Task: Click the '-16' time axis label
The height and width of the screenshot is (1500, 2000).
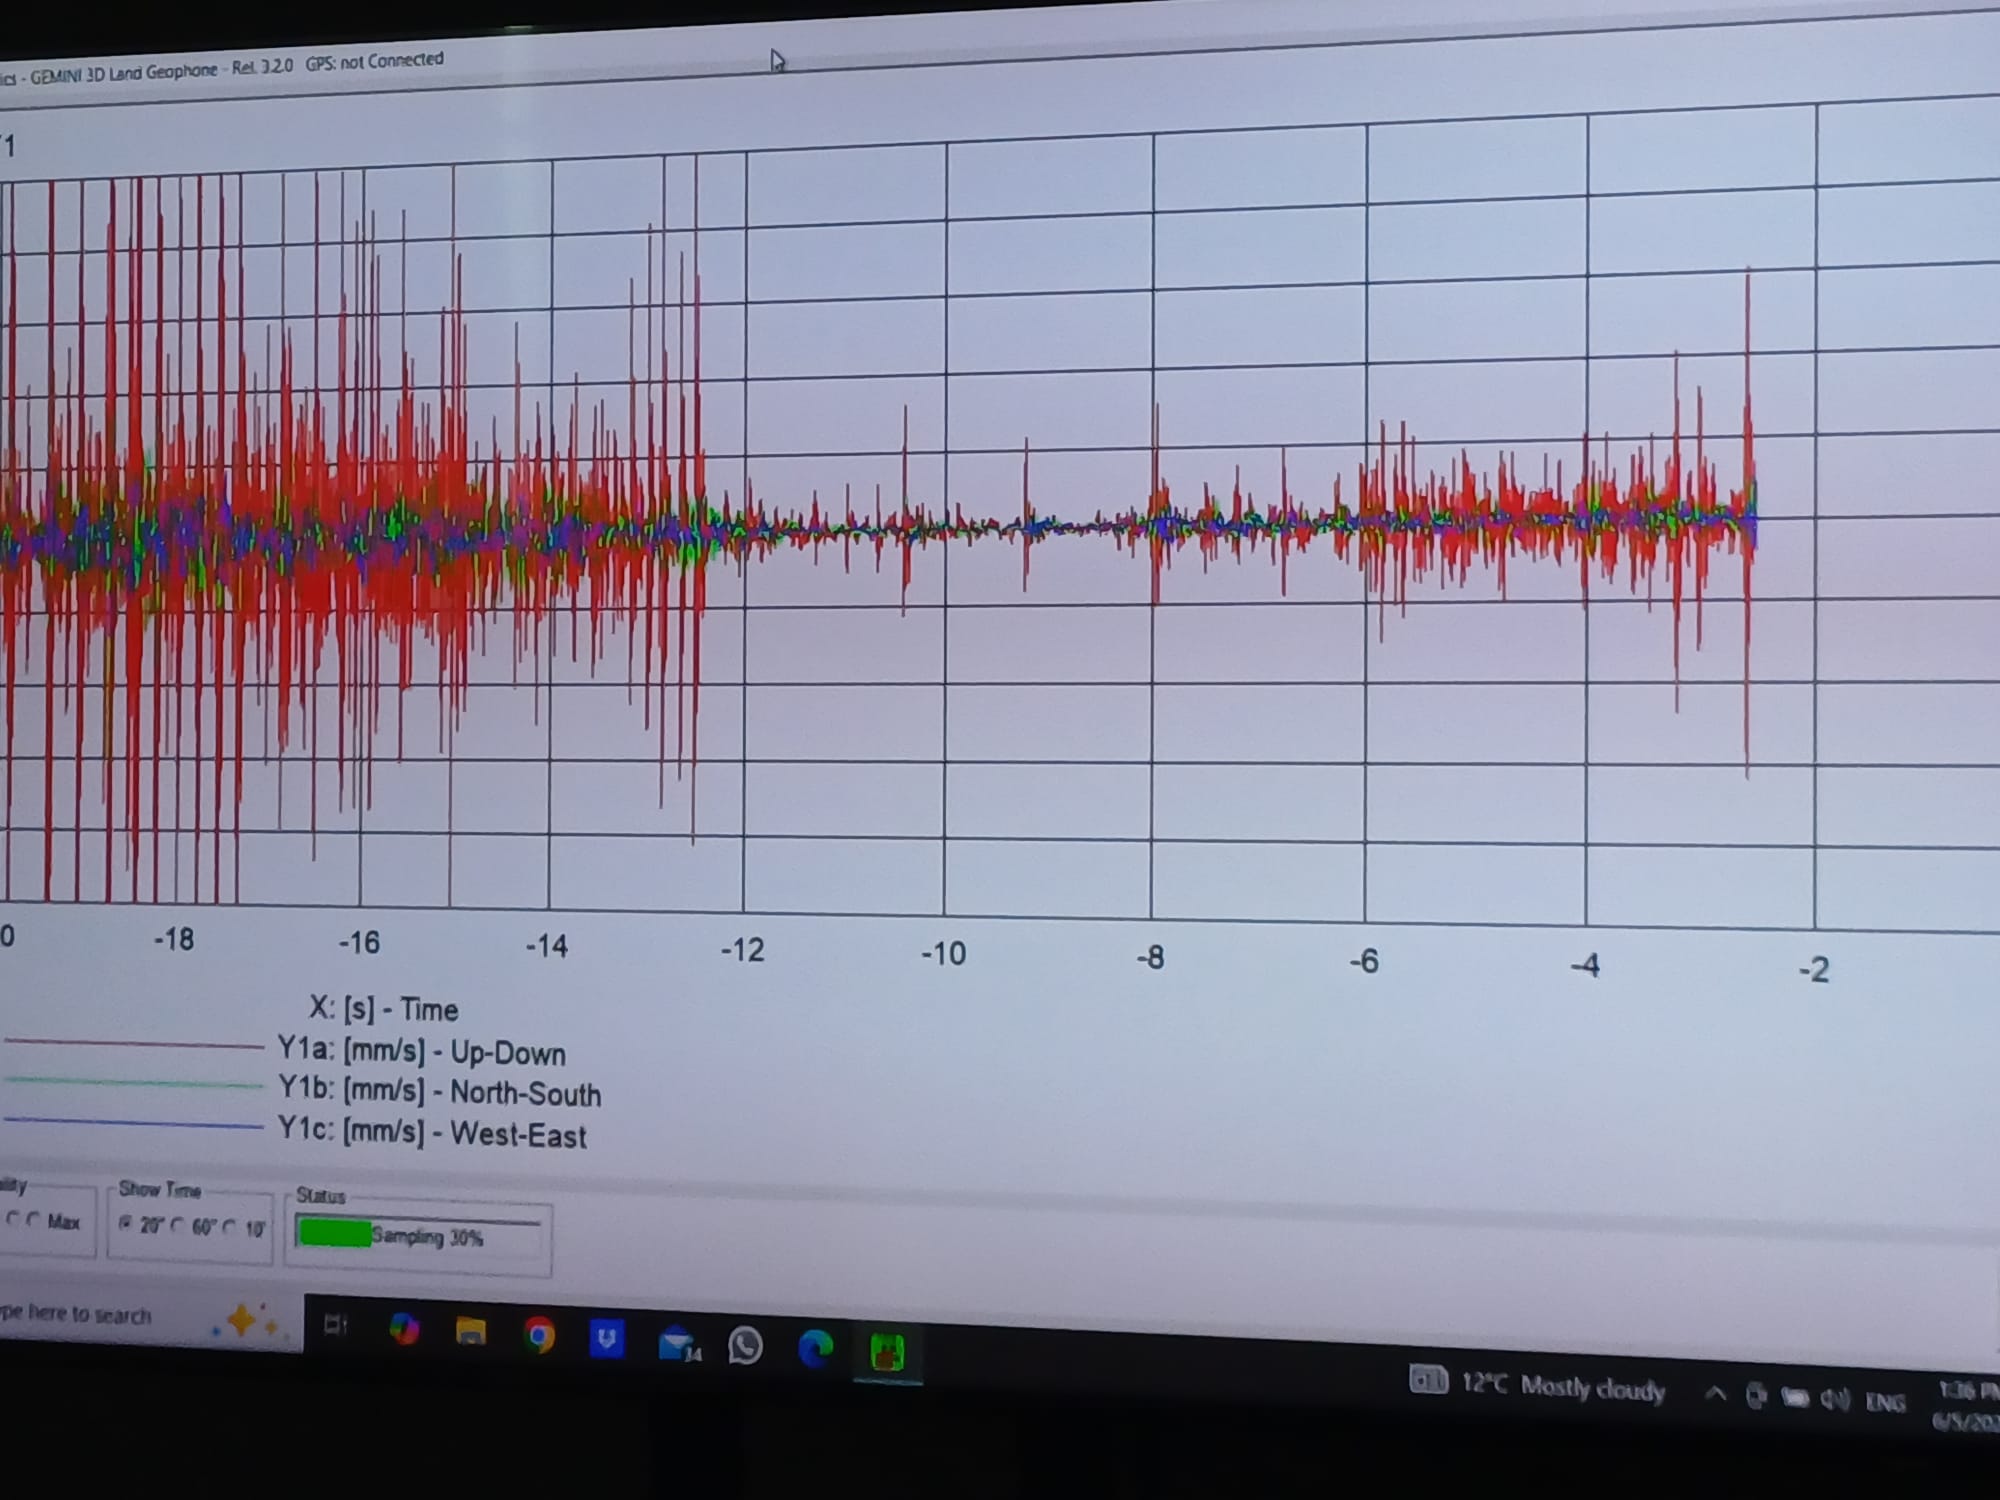Action: pos(359,942)
